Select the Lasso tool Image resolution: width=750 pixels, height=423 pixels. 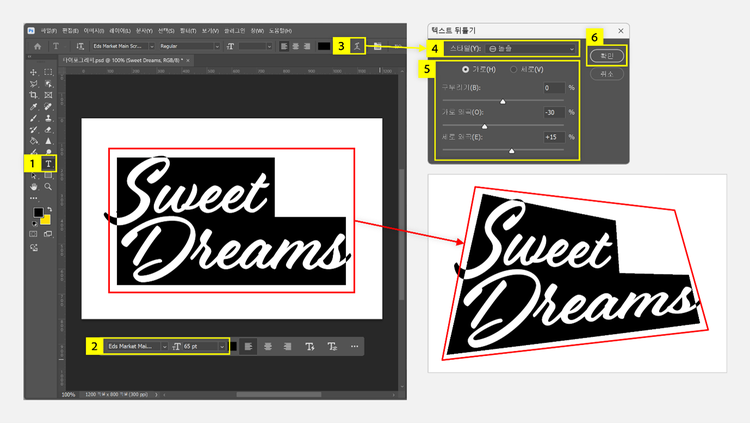33,84
